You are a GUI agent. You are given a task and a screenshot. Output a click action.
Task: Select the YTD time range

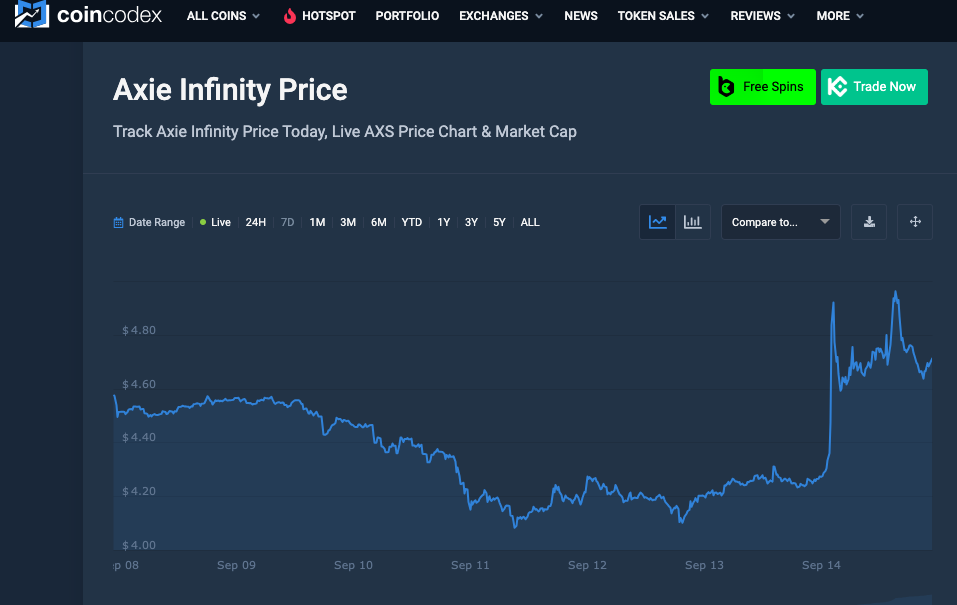pyautogui.click(x=412, y=222)
